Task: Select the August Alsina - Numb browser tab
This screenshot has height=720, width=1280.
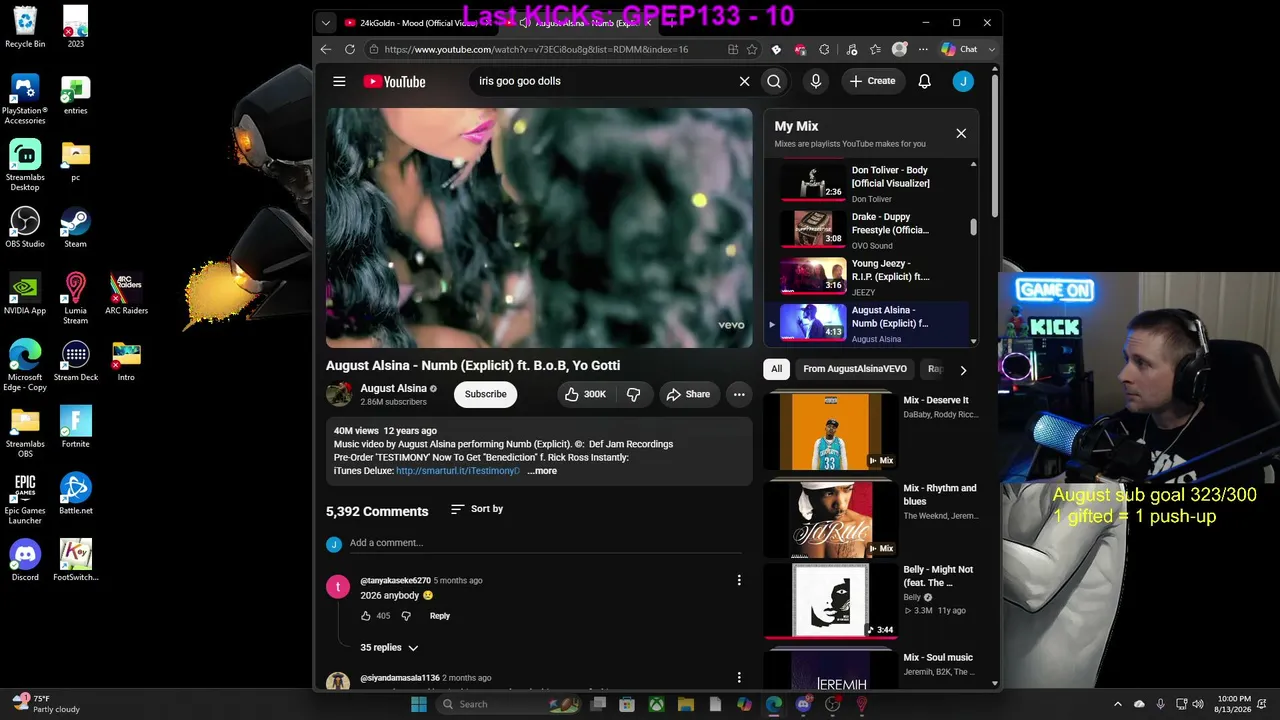Action: tap(582, 22)
